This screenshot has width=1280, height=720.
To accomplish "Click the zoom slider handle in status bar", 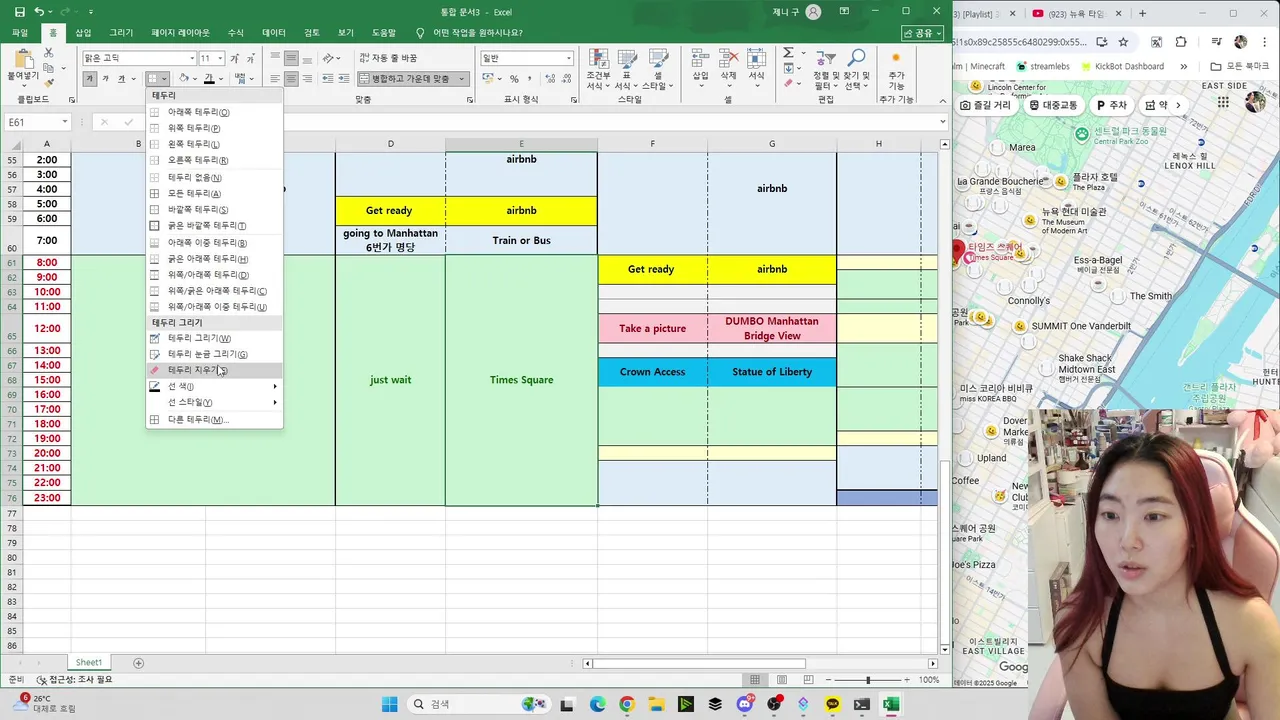I will [867, 680].
